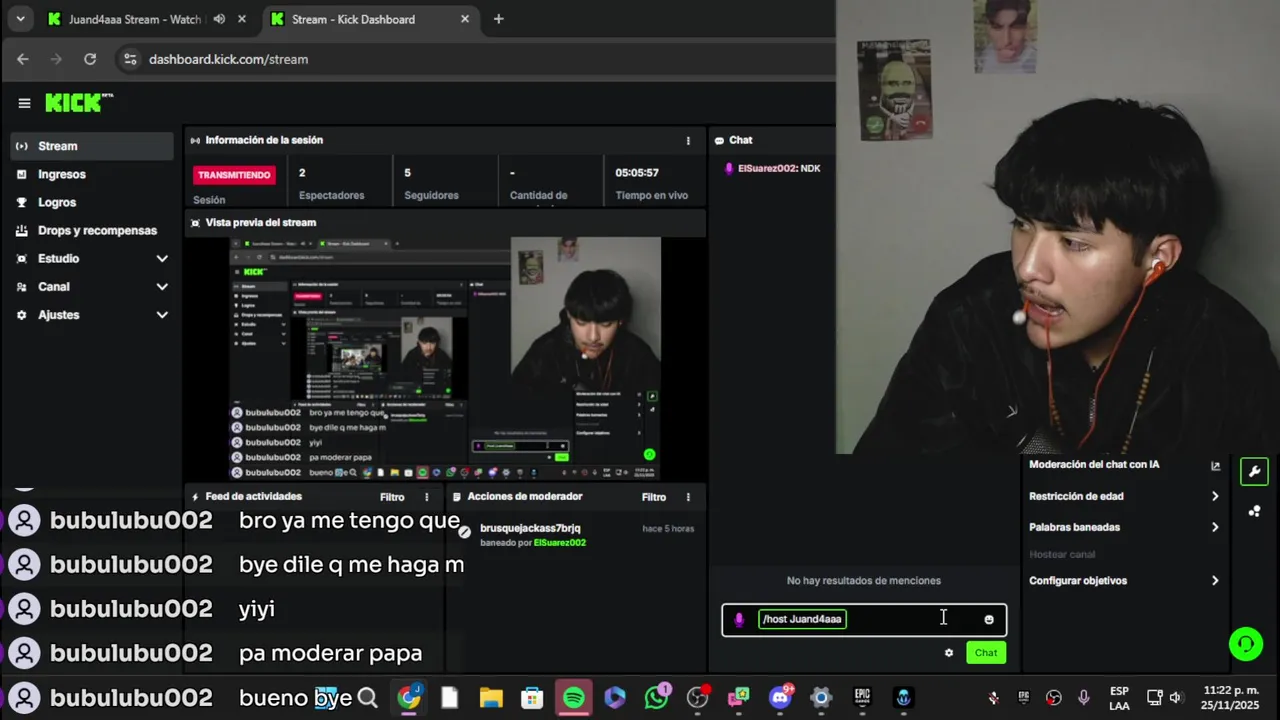Switch to Stream - Kick Dashboard tab
Image resolution: width=1280 pixels, height=720 pixels.
tap(370, 19)
